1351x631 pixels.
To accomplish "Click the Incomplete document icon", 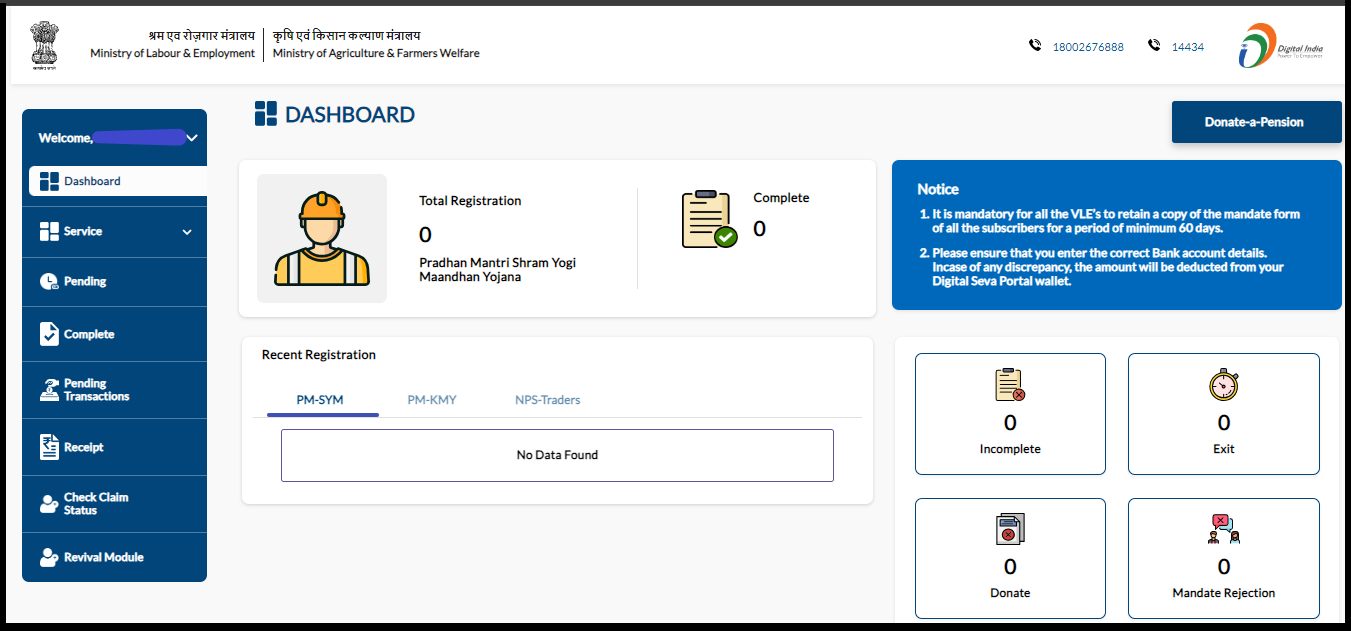I will coord(1010,385).
